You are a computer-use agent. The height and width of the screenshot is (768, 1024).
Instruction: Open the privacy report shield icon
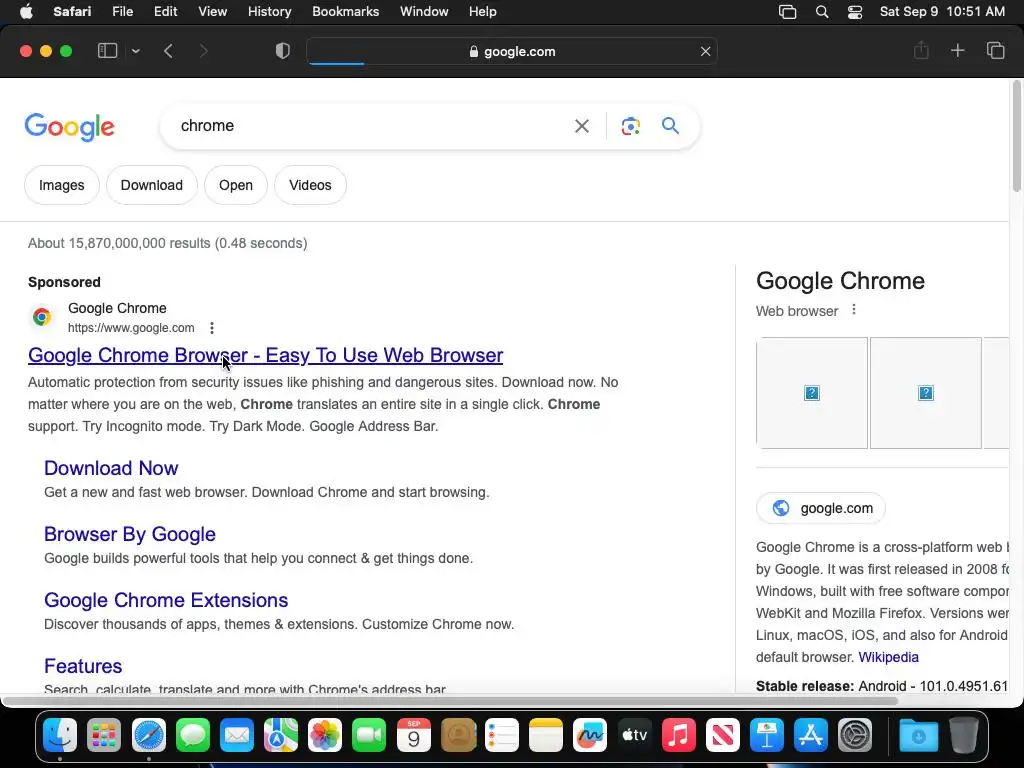[x=283, y=51]
